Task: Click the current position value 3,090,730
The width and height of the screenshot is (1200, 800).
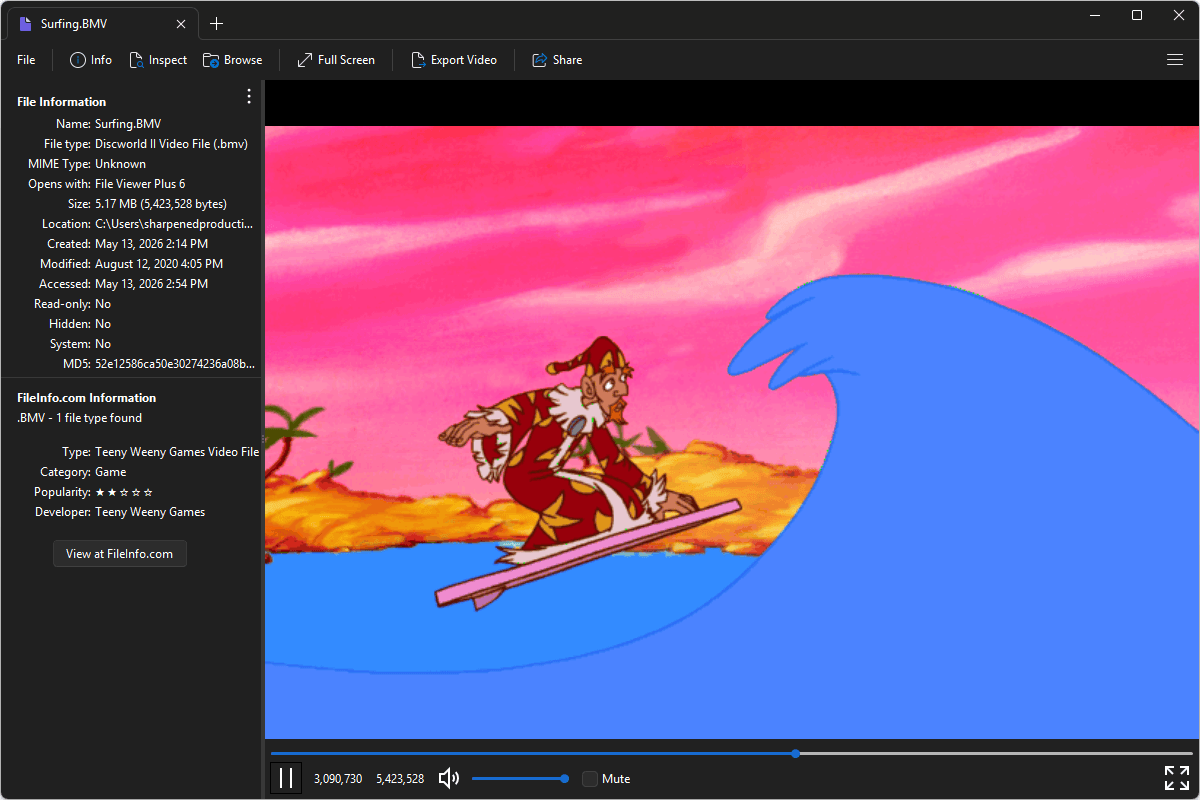Action: (338, 779)
